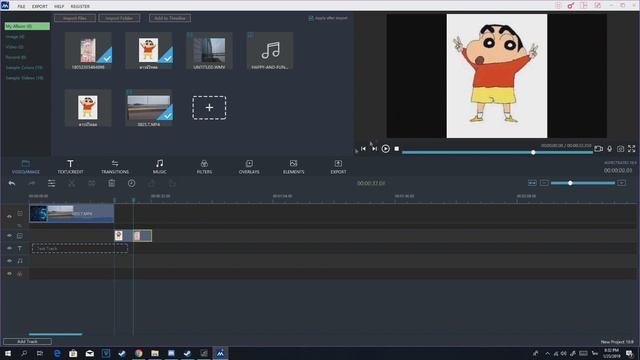Click the timeline zoom slider handle
The height and width of the screenshot is (360, 640).
[x=570, y=183]
